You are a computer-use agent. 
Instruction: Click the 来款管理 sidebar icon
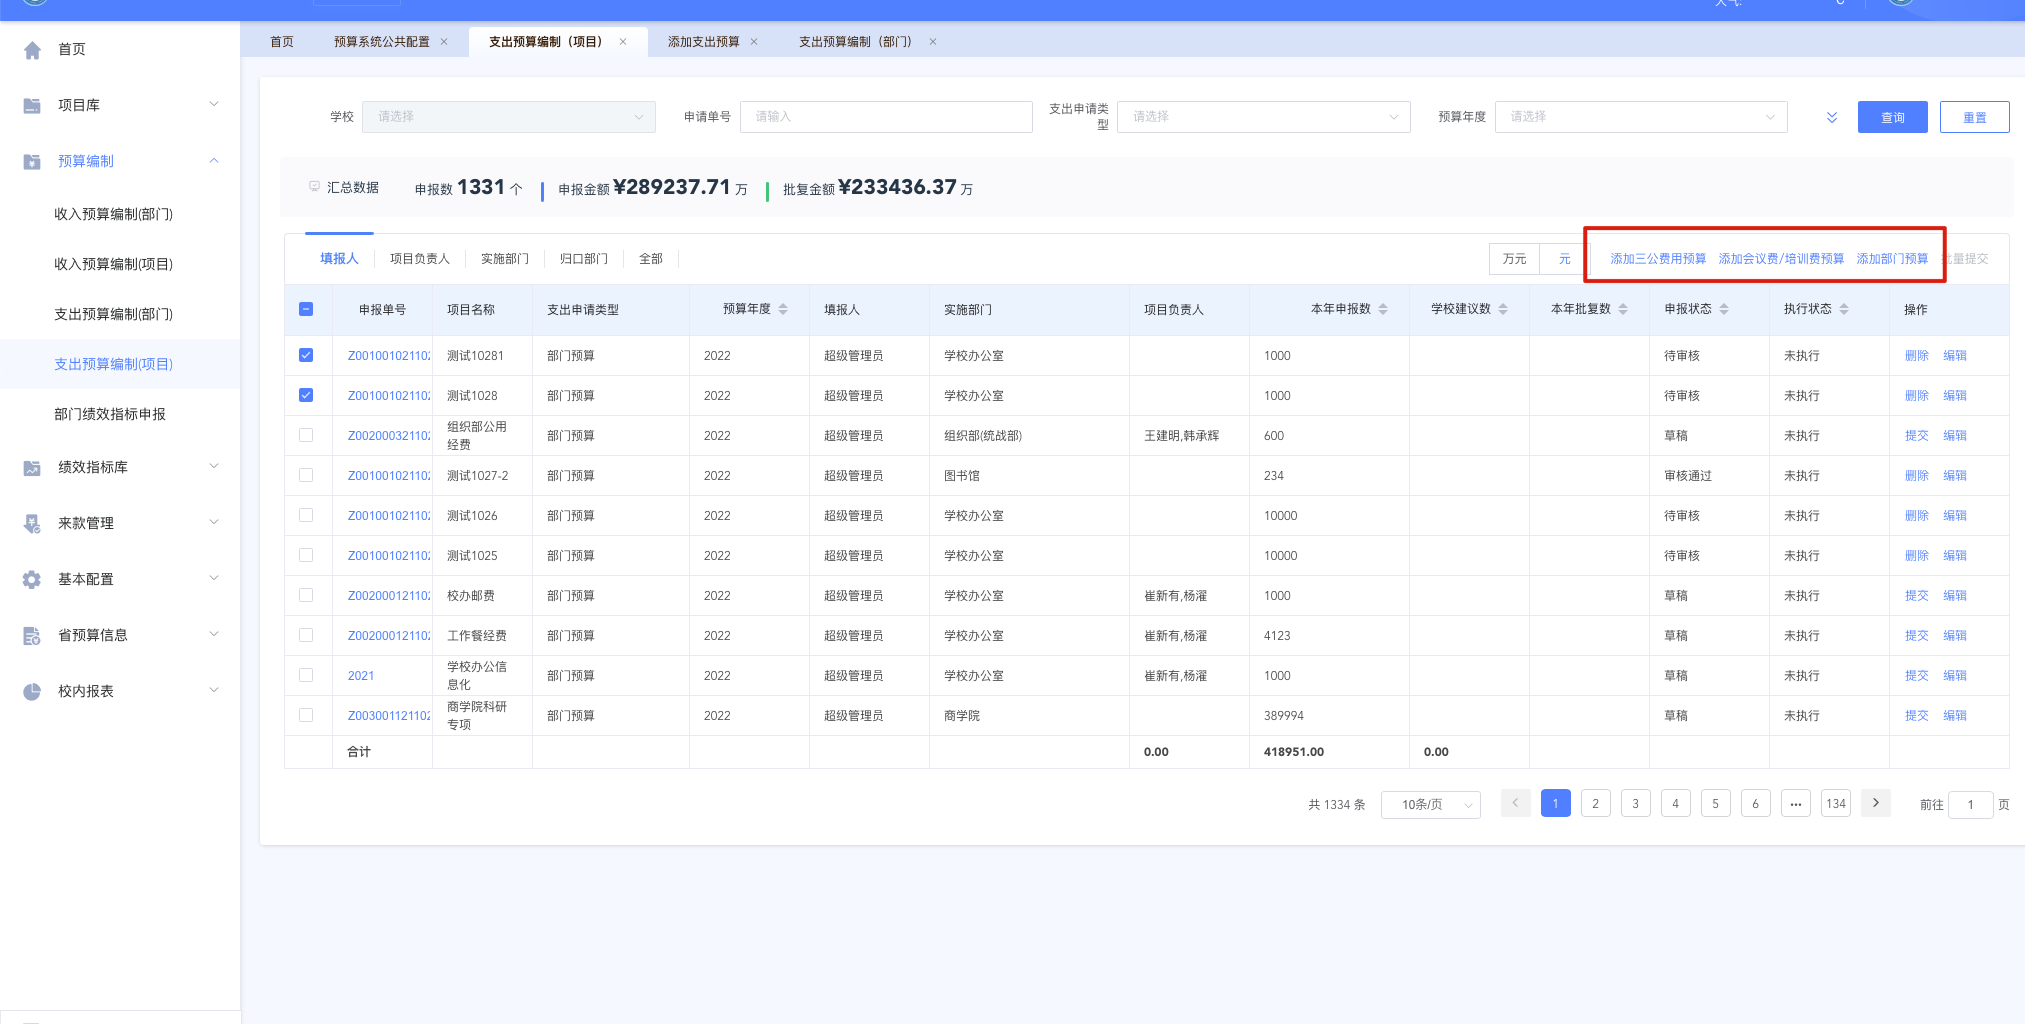point(32,524)
